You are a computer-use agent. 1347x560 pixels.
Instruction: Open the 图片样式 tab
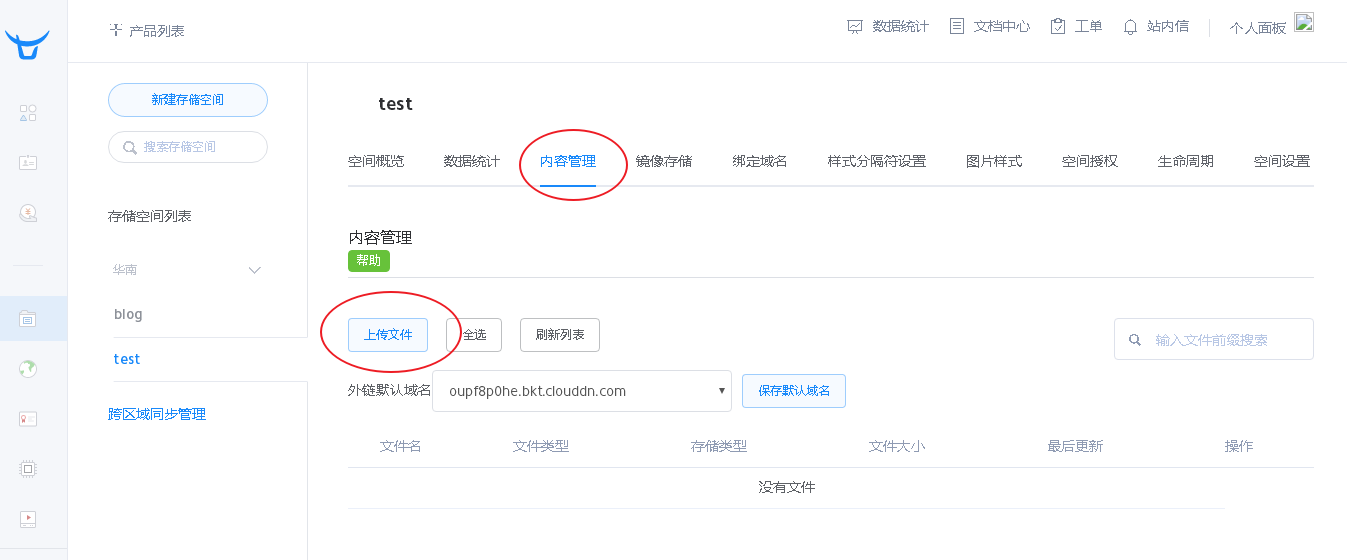[994, 161]
